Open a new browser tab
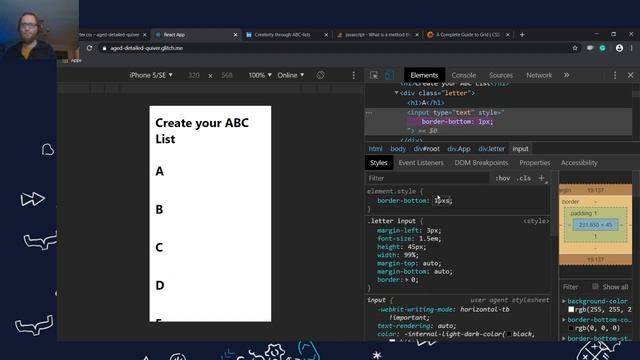The height and width of the screenshot is (360, 640). point(522,35)
